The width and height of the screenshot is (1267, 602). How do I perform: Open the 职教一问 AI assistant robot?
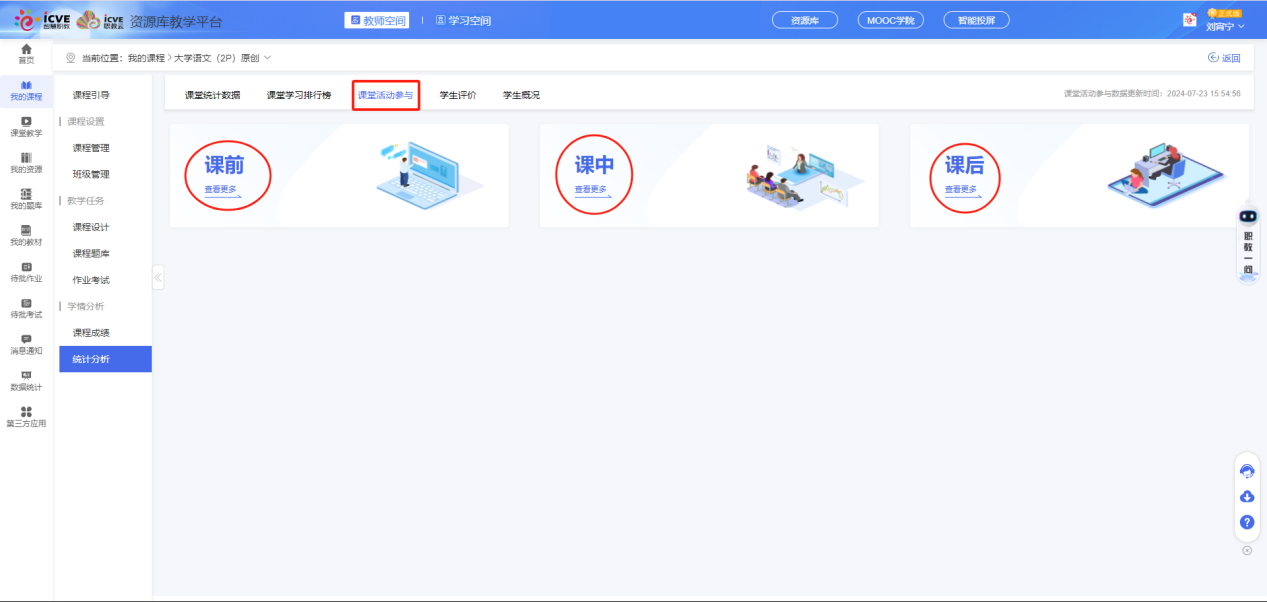[1246, 214]
